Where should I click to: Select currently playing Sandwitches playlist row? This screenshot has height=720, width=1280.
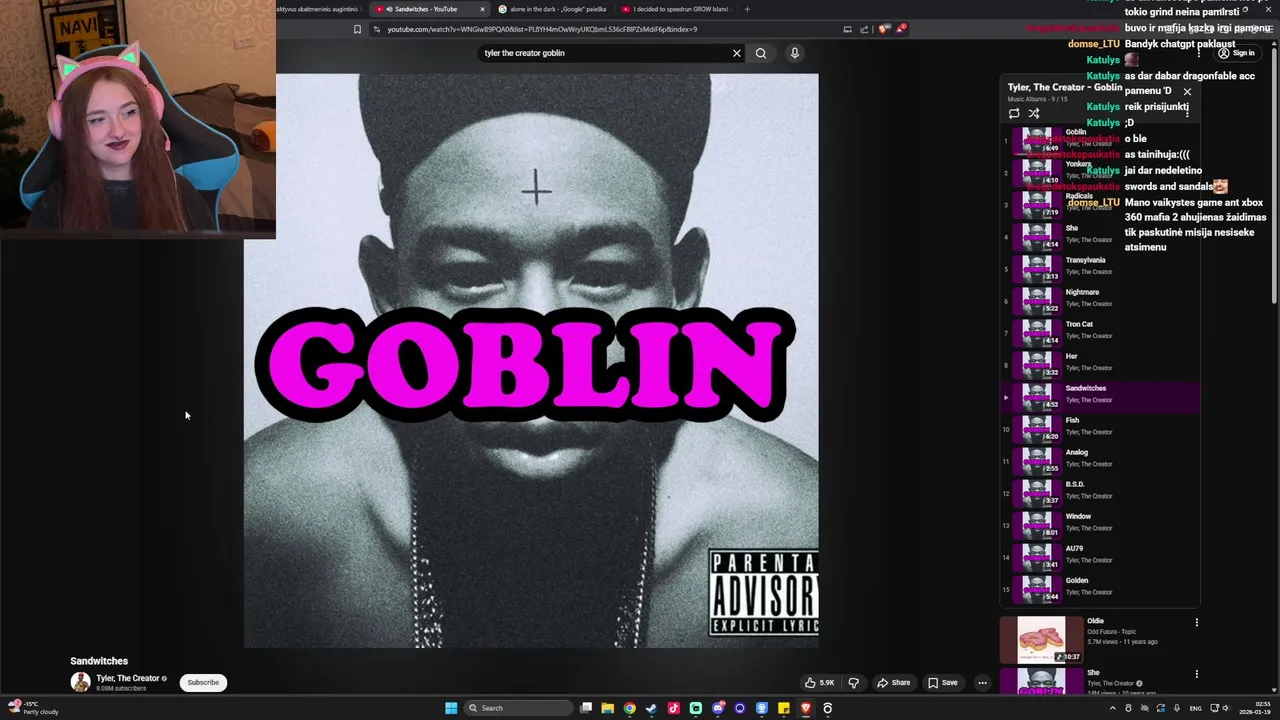point(1100,396)
